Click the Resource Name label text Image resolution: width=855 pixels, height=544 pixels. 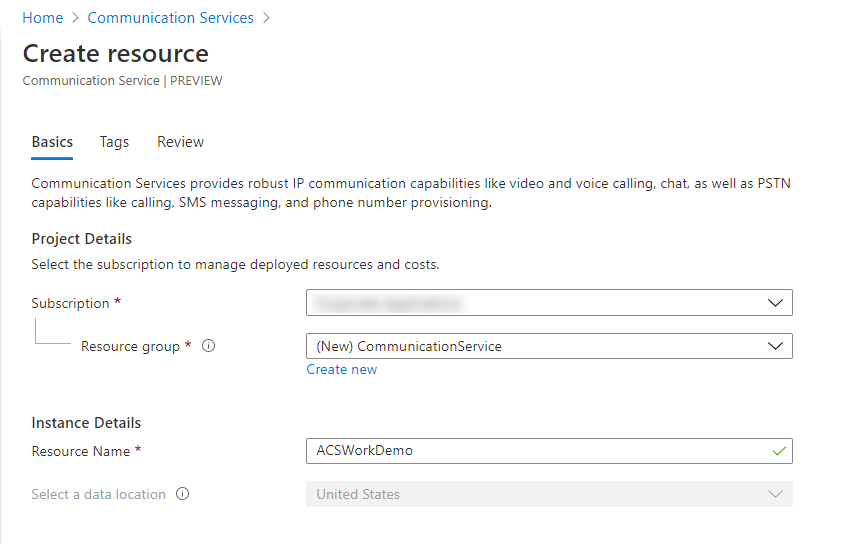tap(81, 451)
